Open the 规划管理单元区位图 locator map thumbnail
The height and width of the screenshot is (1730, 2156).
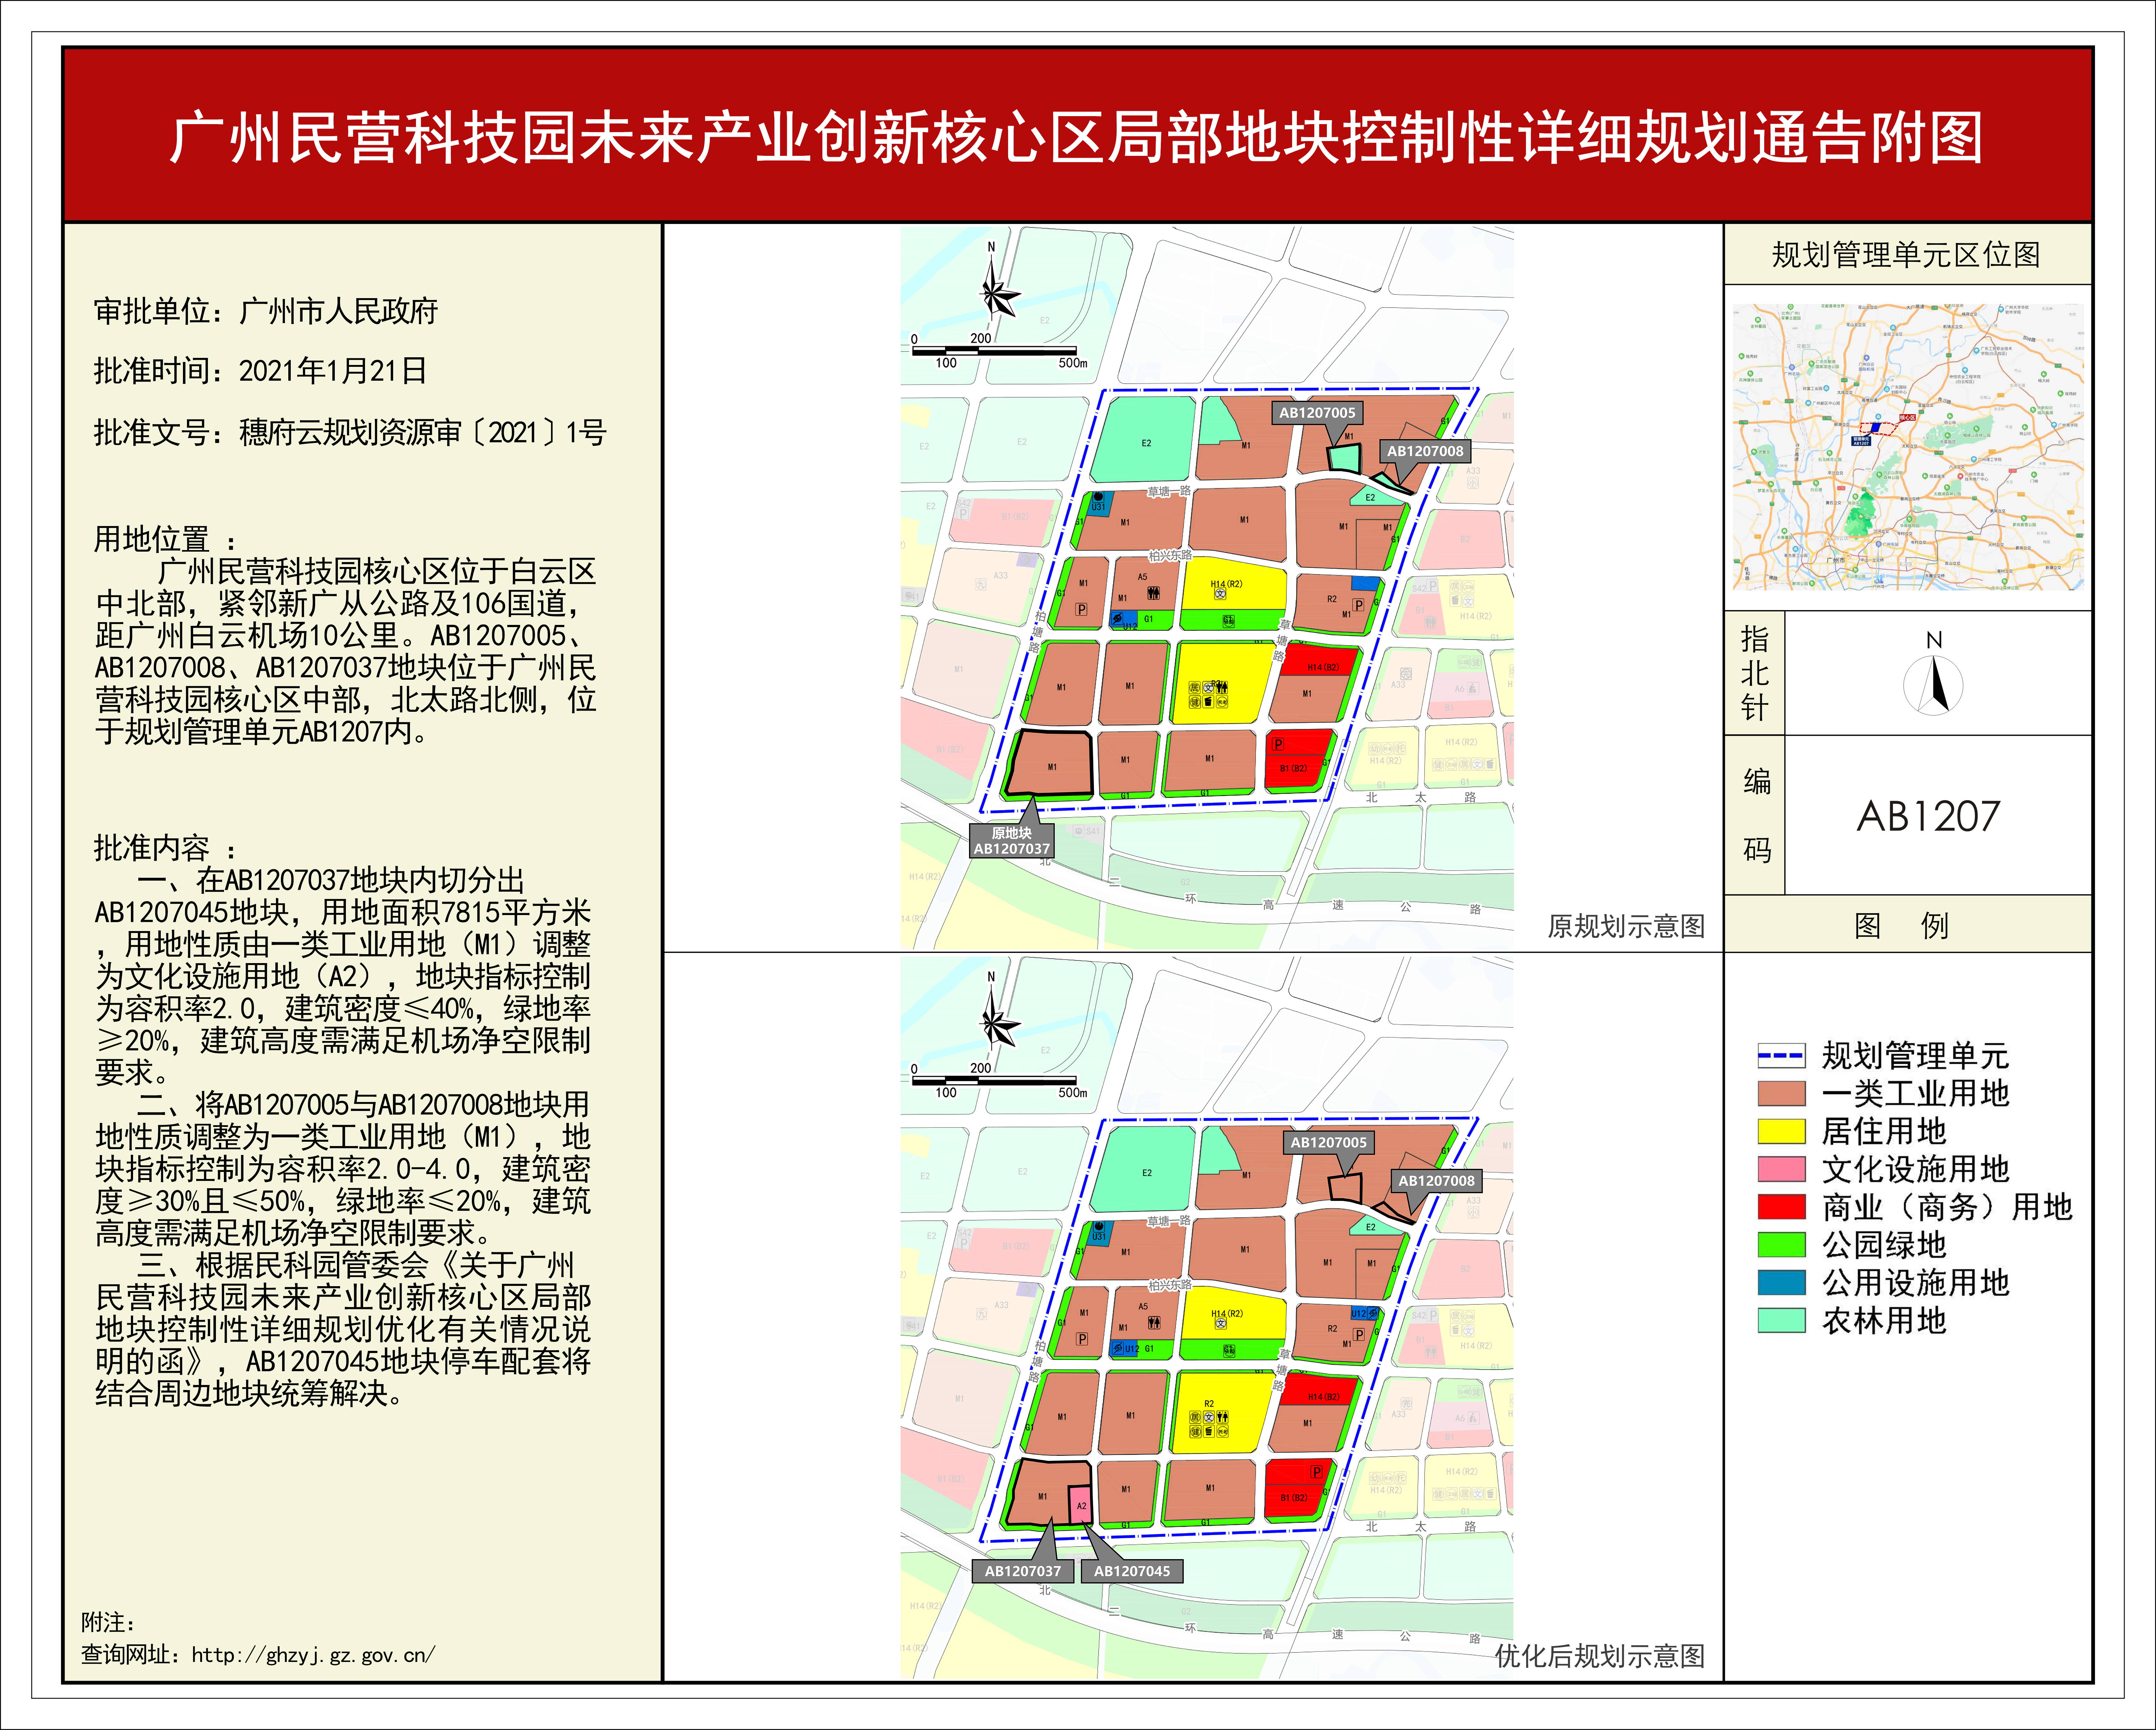1908,447
